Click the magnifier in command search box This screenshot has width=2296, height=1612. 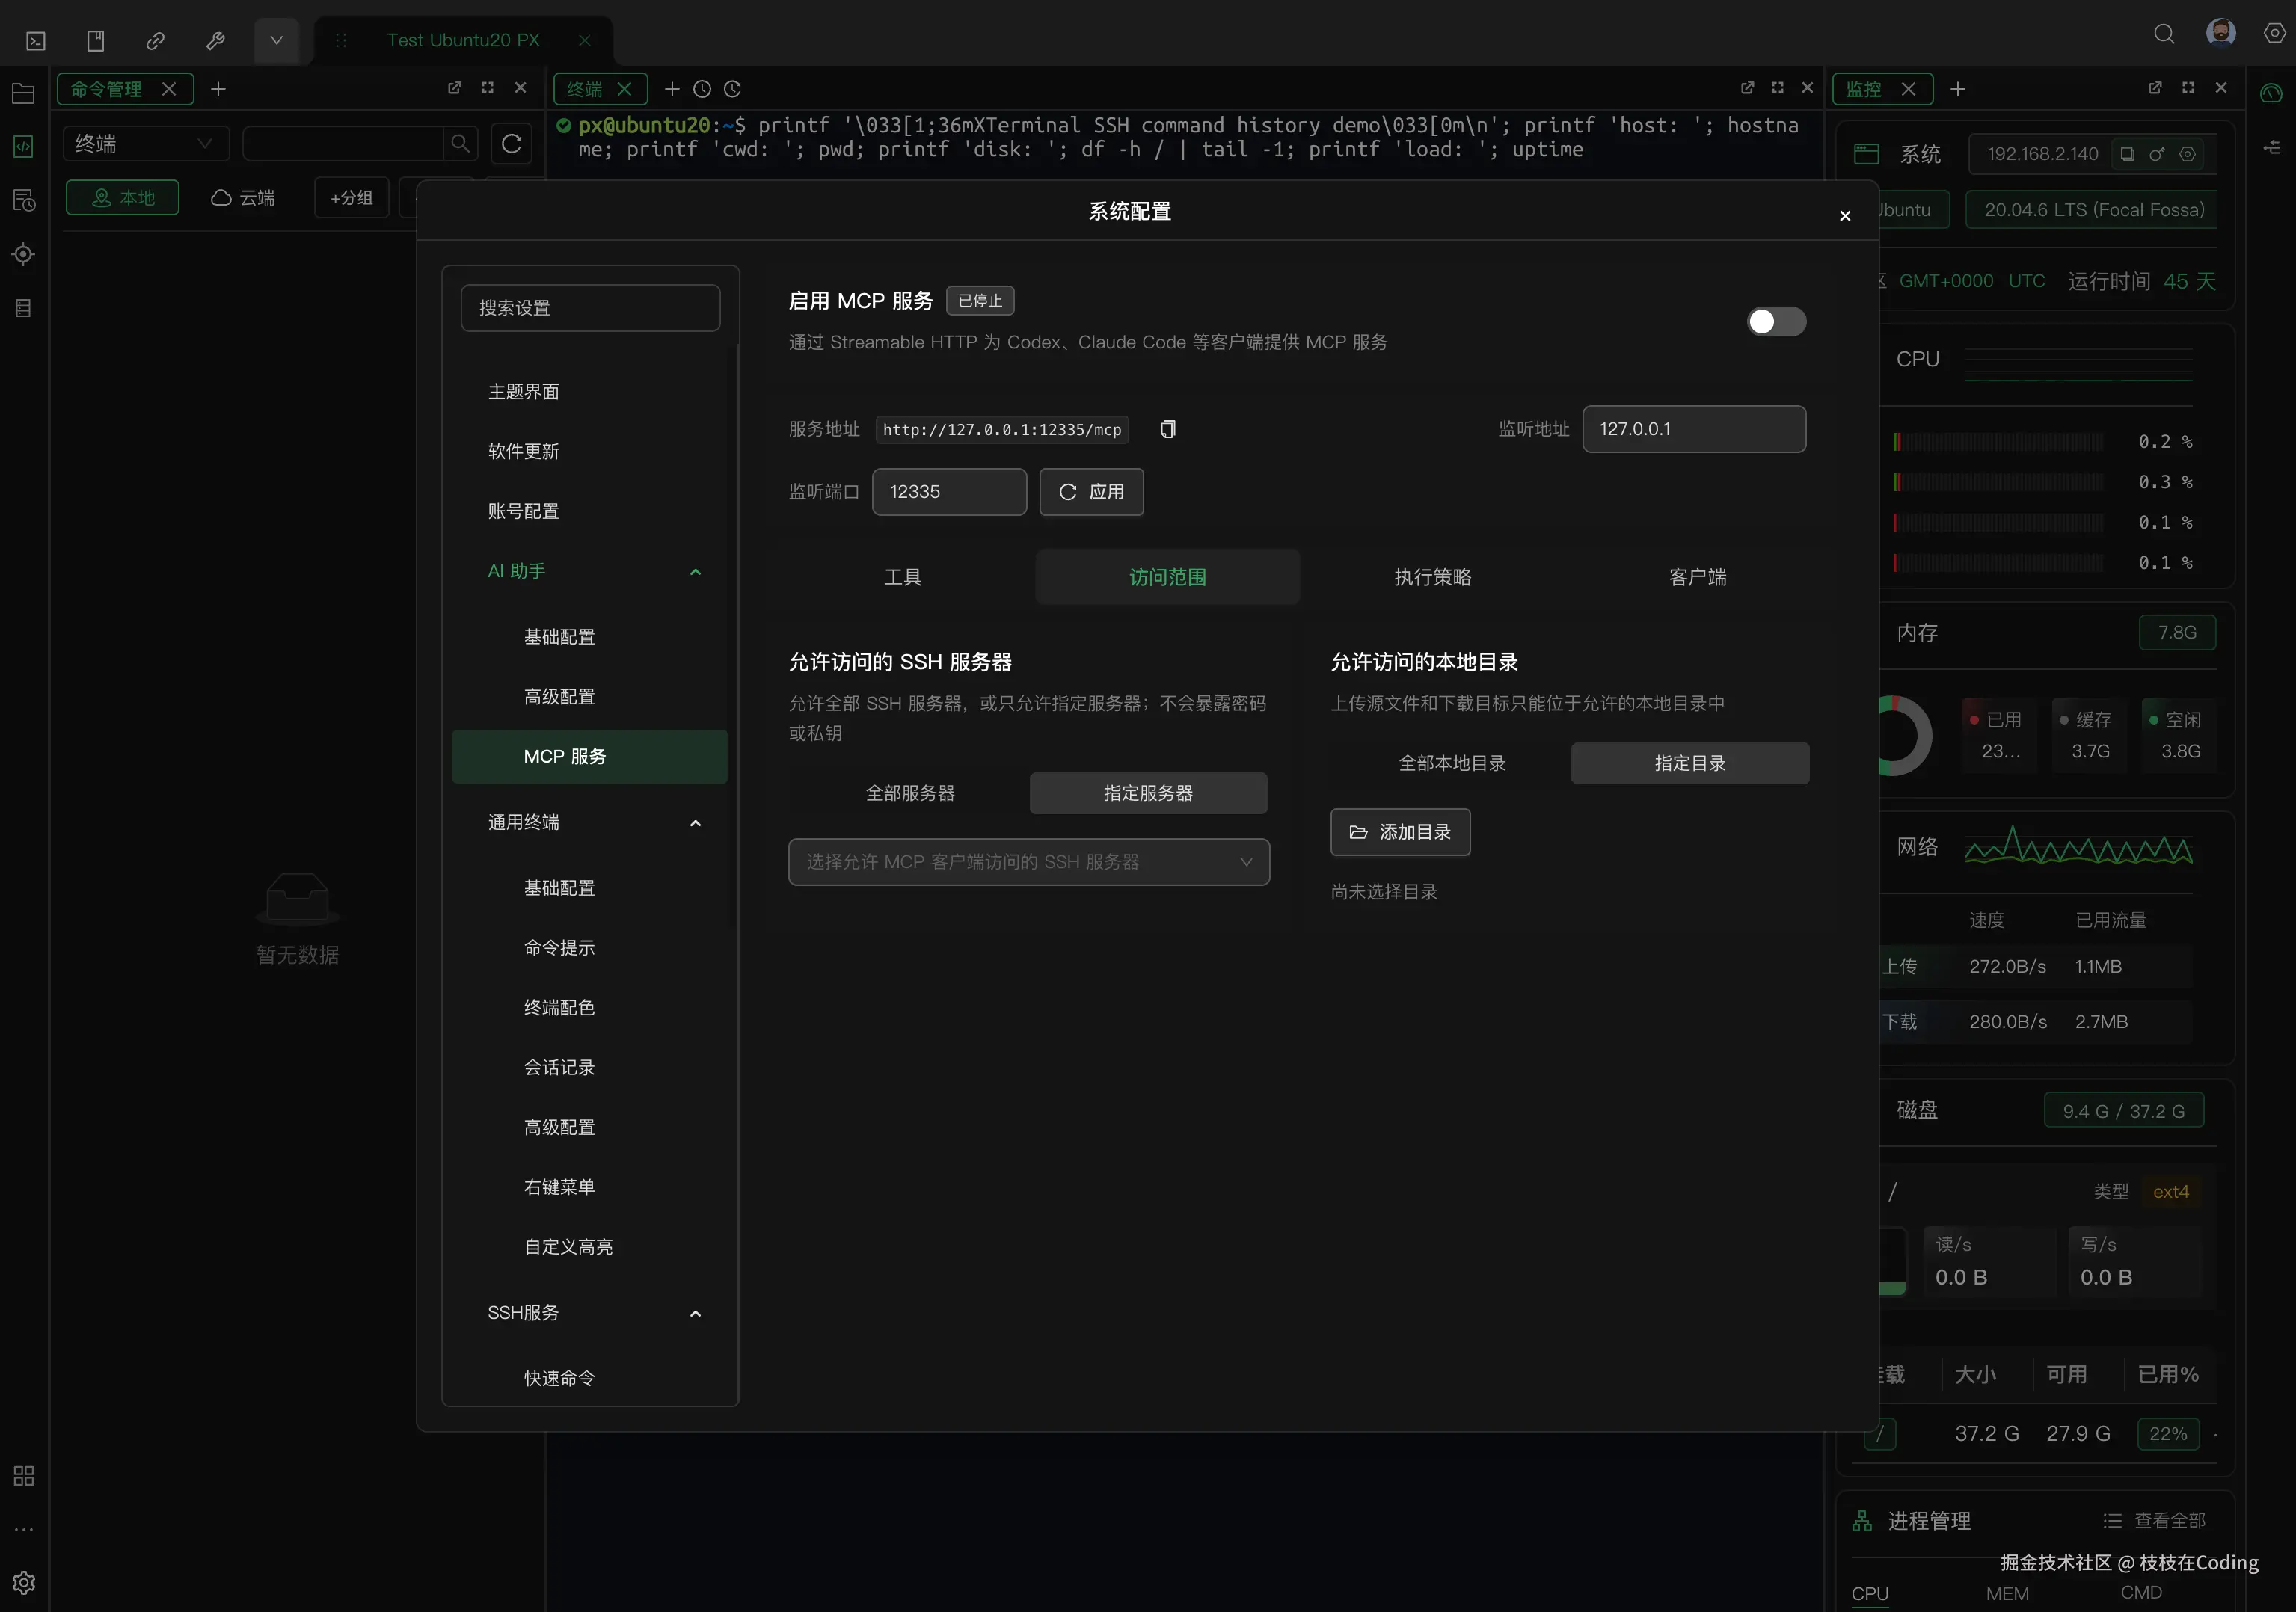460,144
